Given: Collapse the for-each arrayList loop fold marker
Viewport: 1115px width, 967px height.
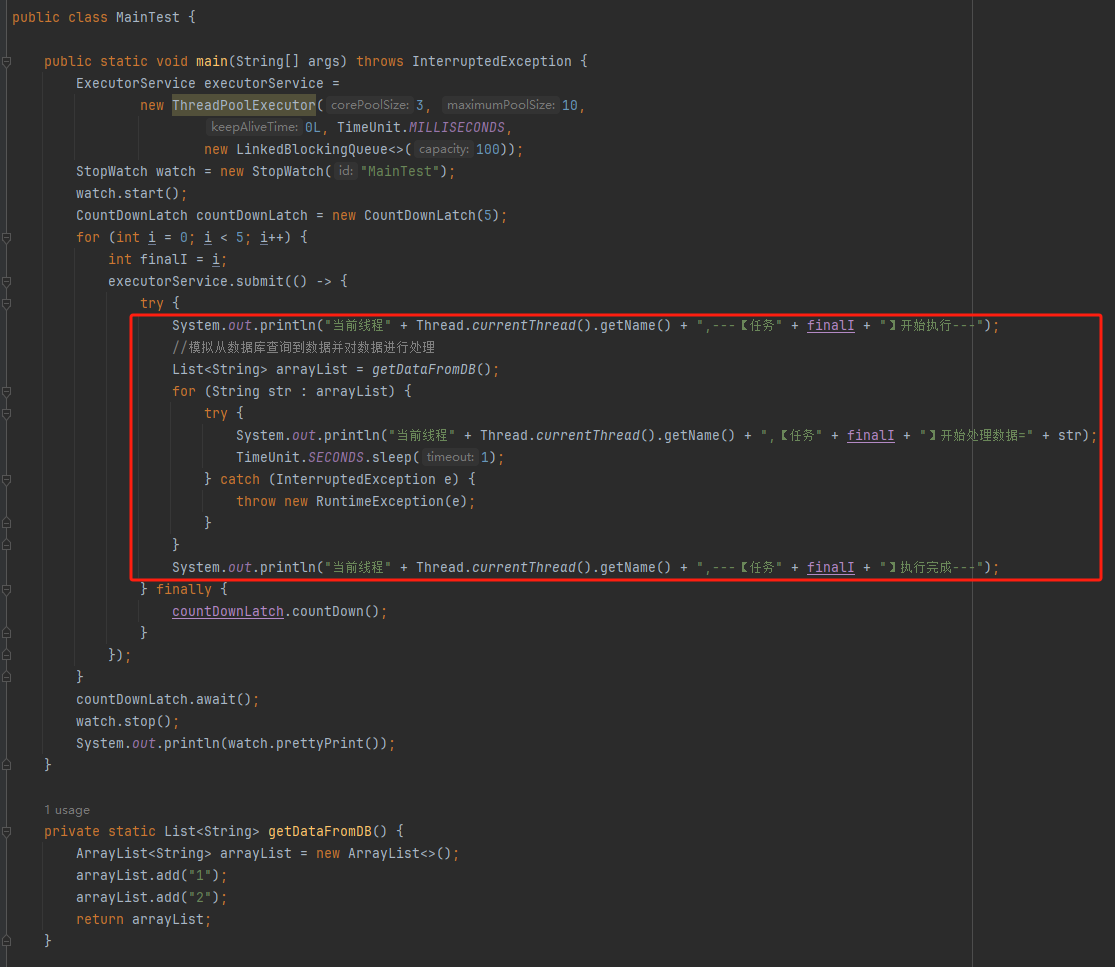Looking at the screenshot, I should tap(6, 391).
